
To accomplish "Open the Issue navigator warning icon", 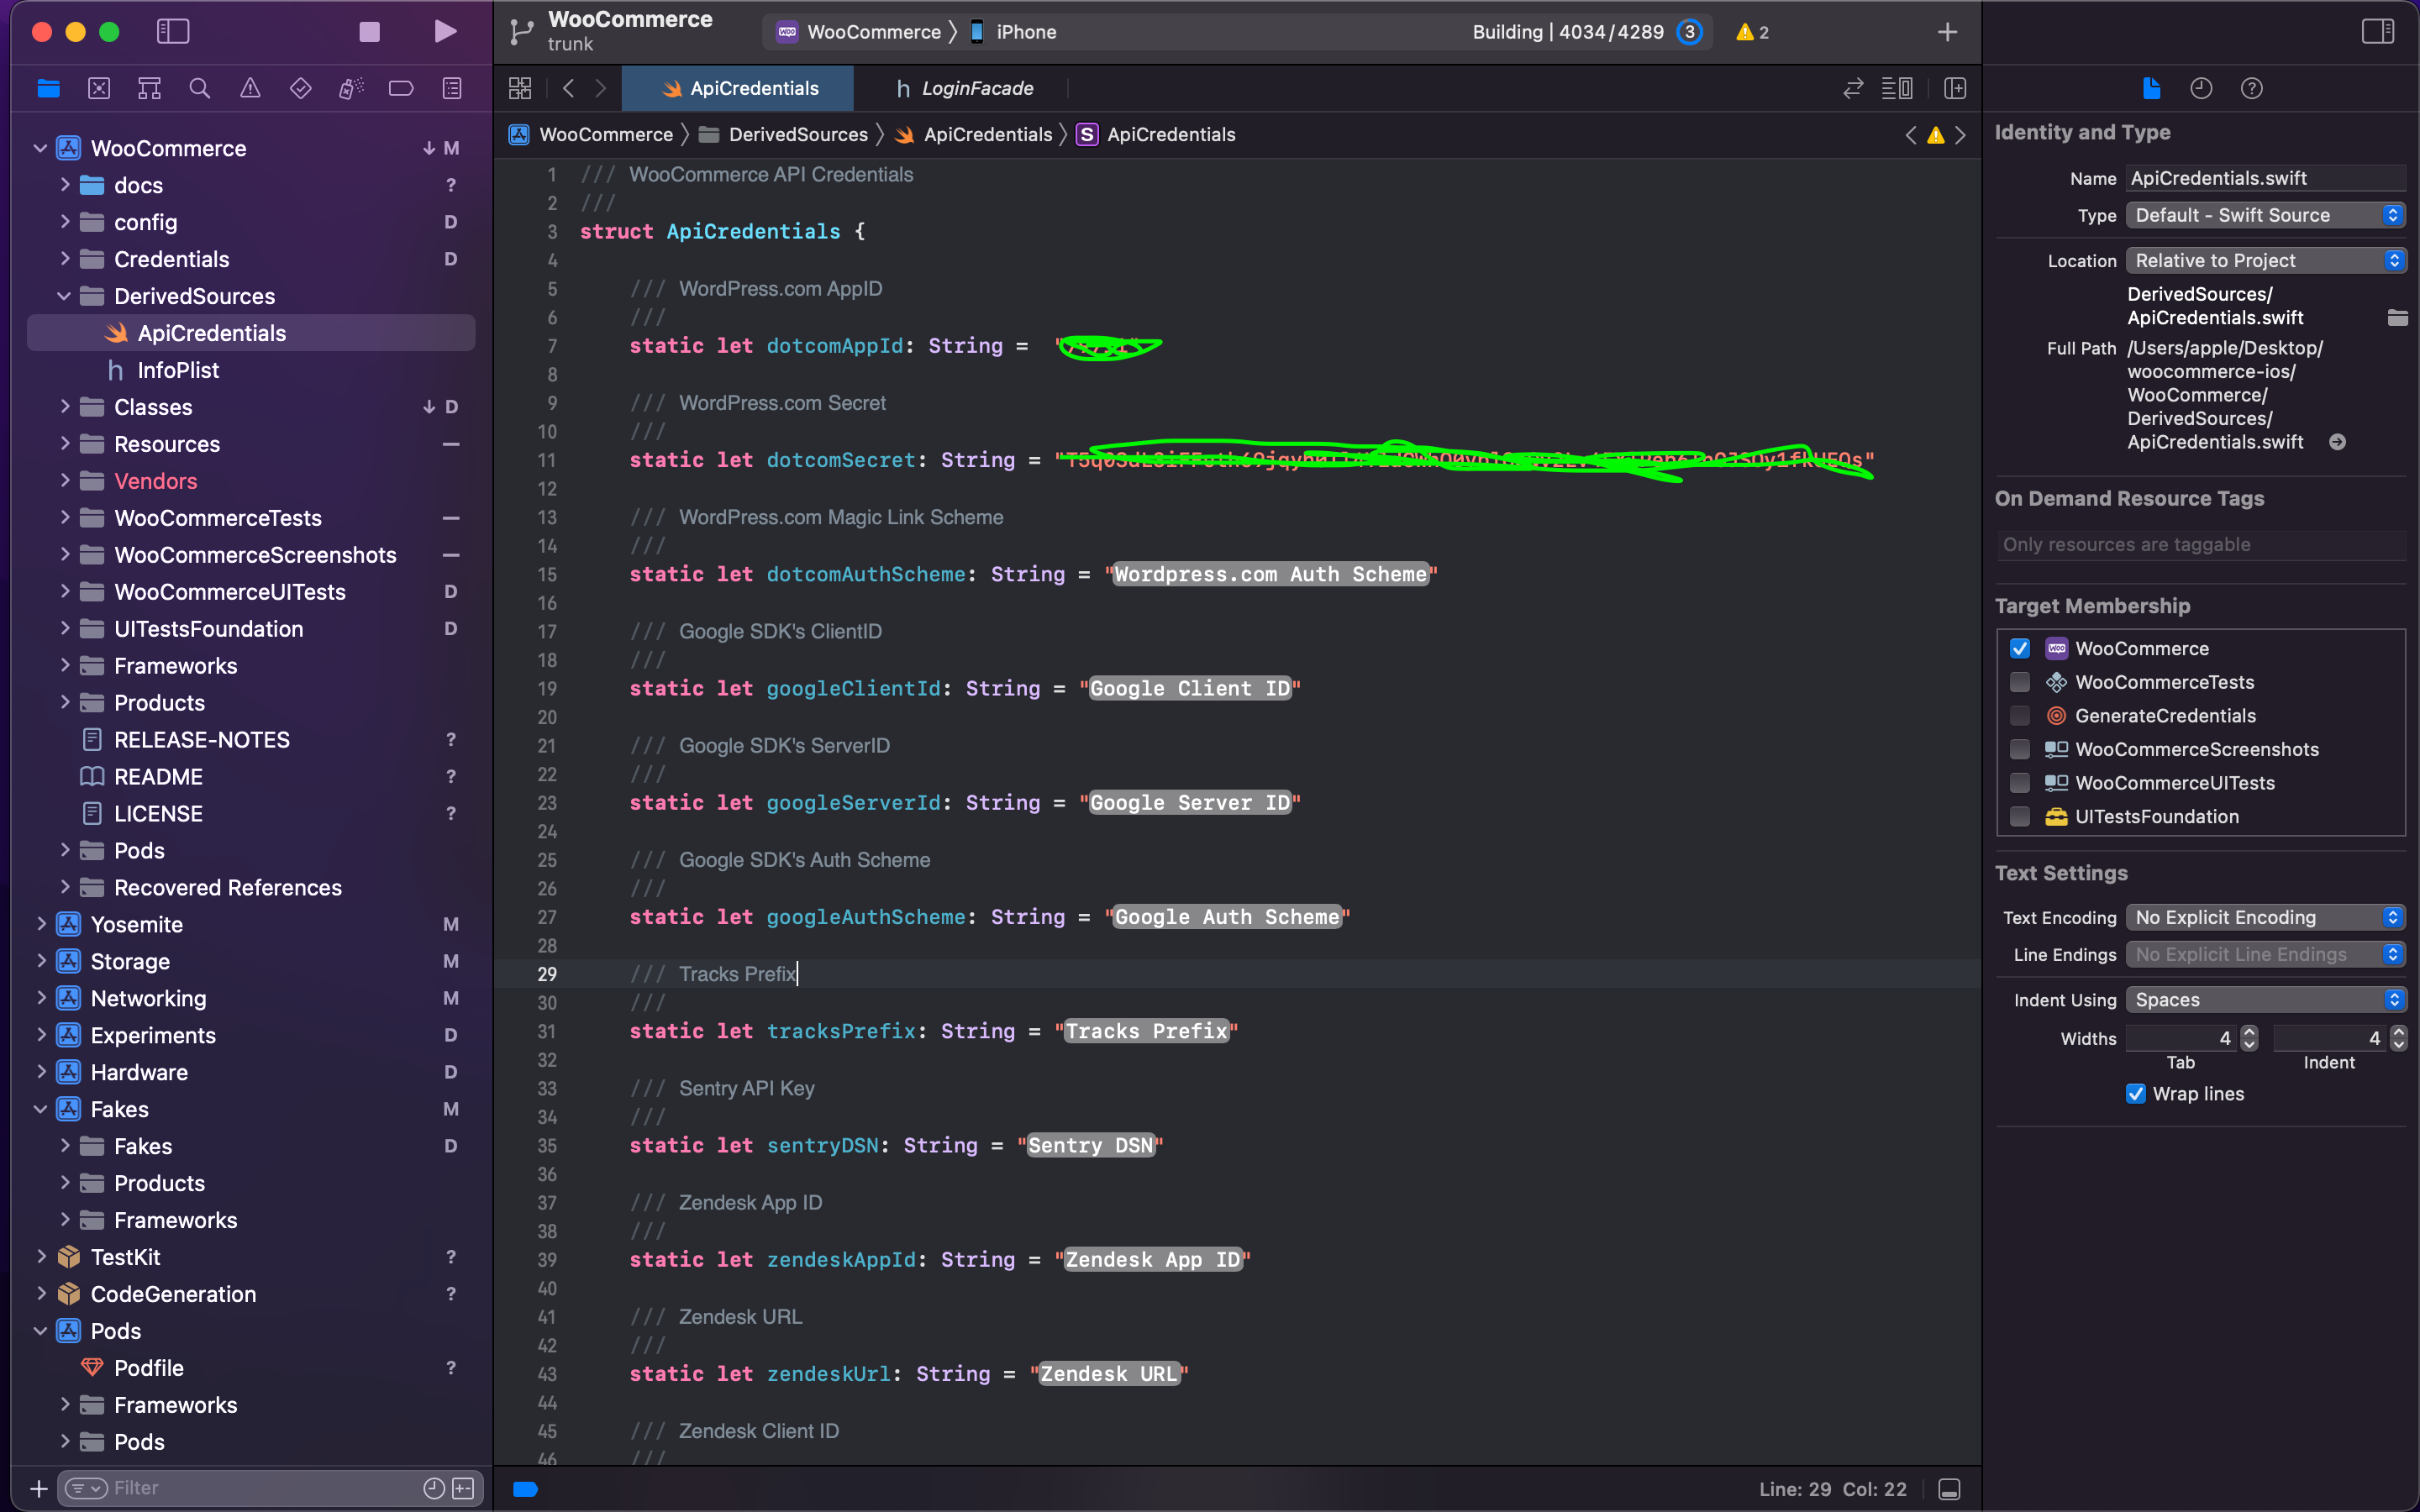I will tap(249, 88).
